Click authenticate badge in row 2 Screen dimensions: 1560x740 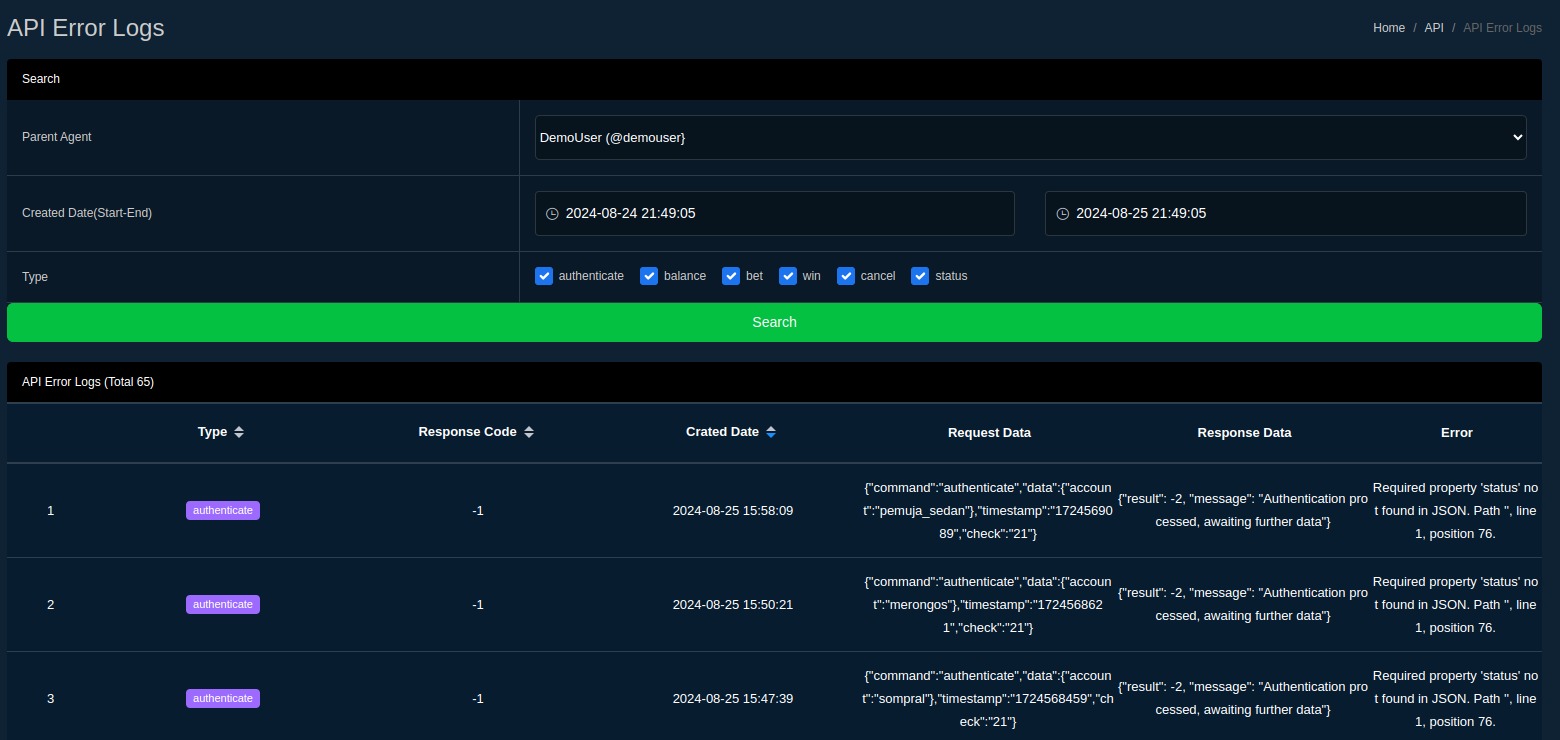223,604
